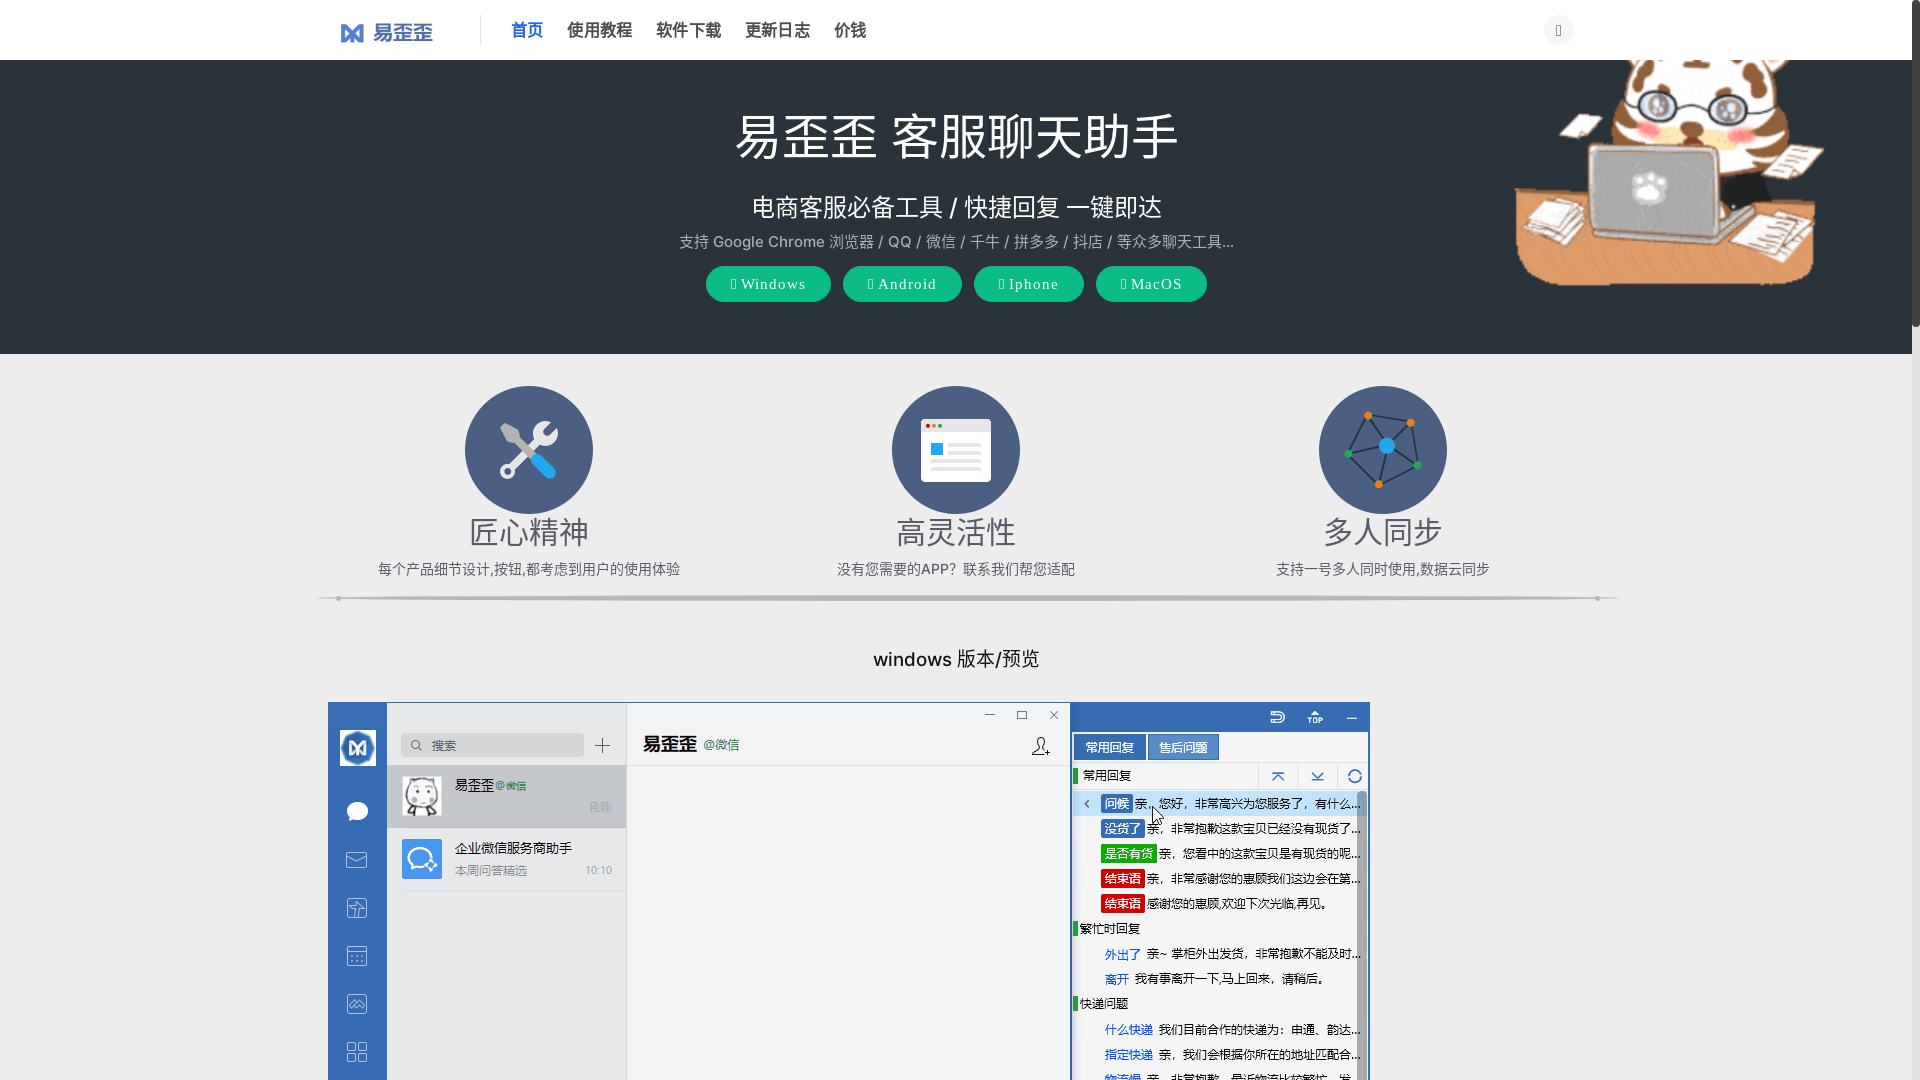Click the left chevron beside 问候 row
The image size is (1920, 1080).
1087,804
